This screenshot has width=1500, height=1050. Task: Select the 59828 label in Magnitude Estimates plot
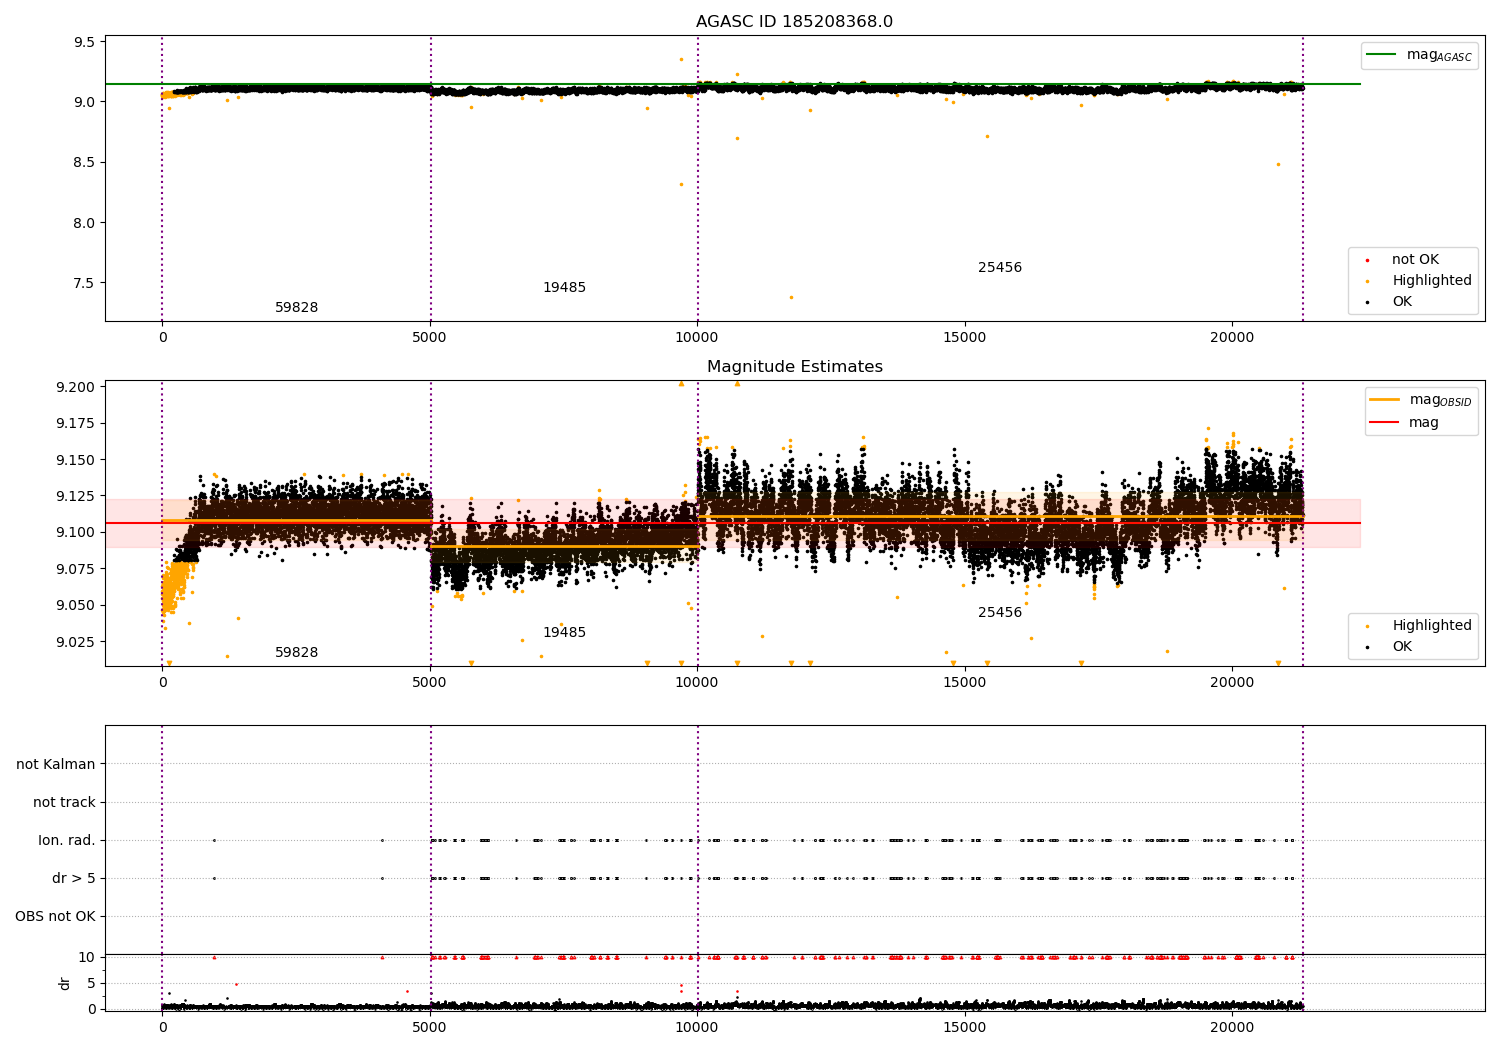(296, 653)
